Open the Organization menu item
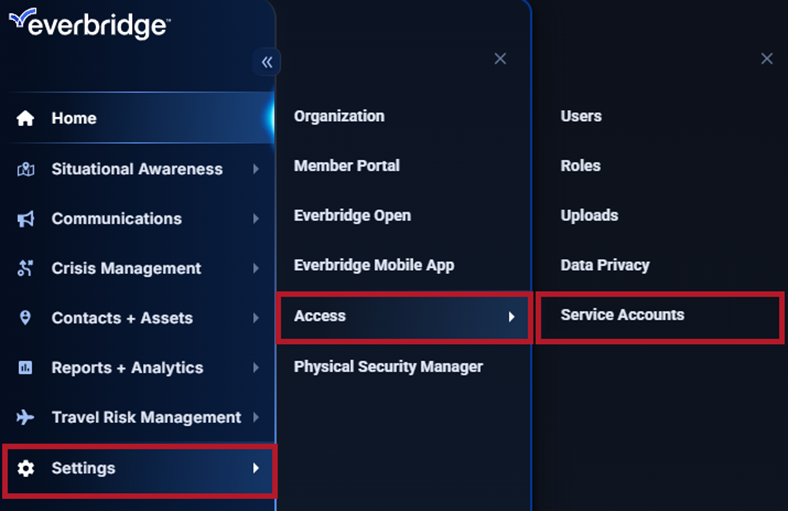This screenshot has width=788, height=511. point(339,116)
